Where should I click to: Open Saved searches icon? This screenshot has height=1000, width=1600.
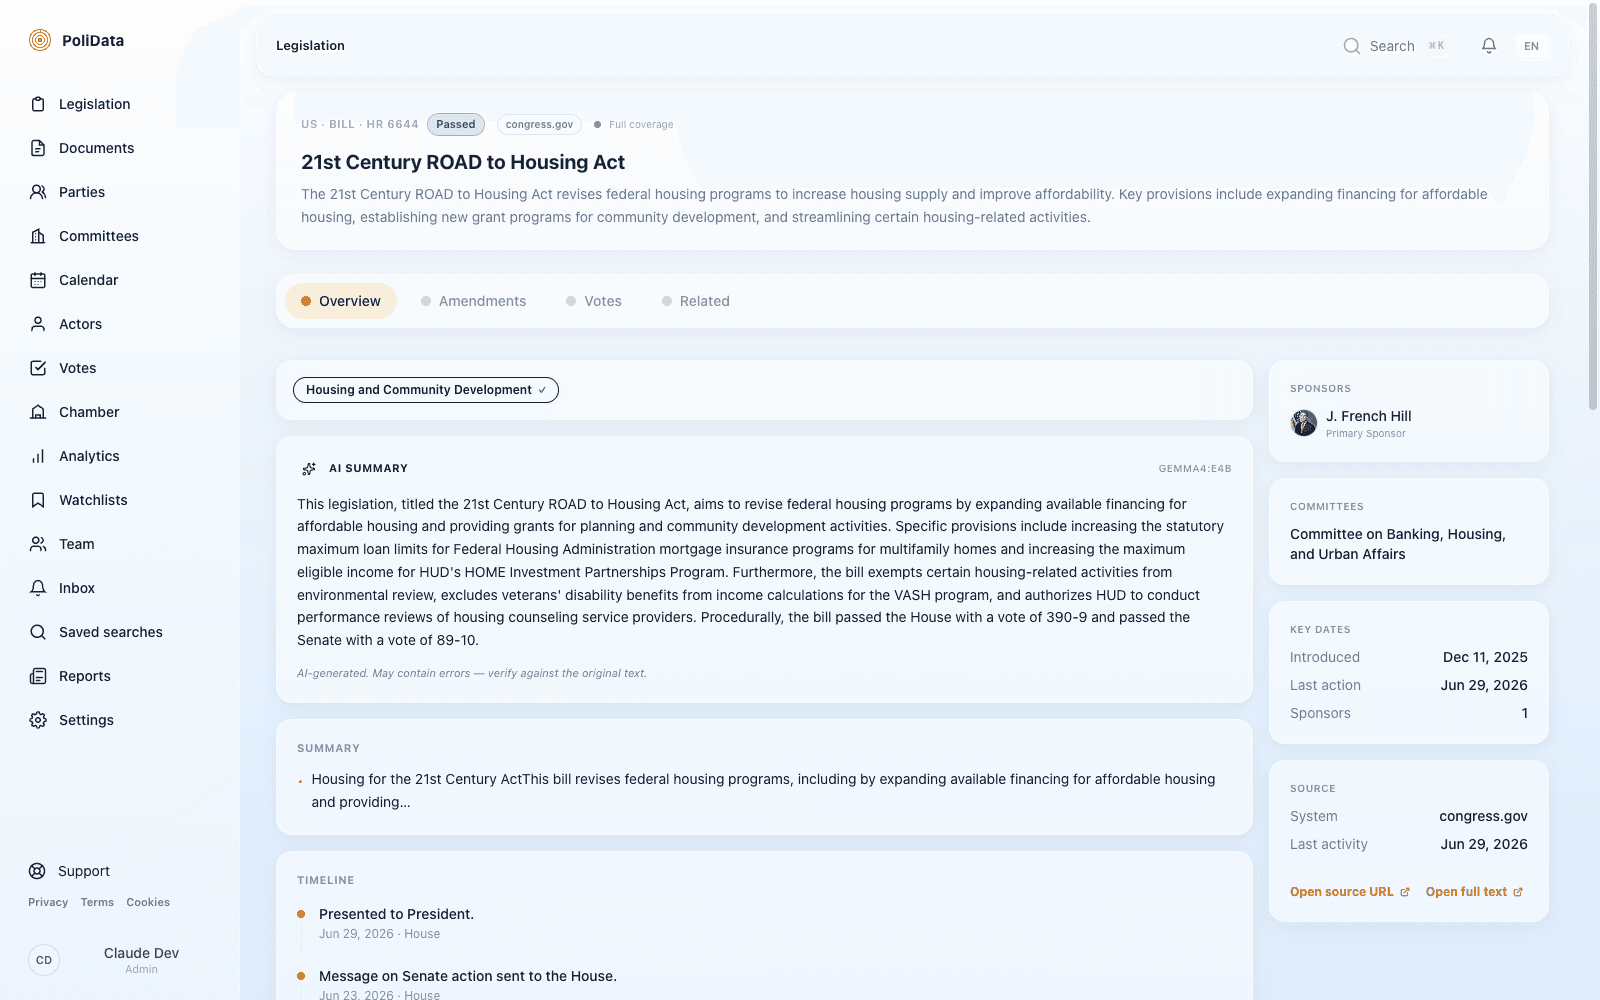38,632
